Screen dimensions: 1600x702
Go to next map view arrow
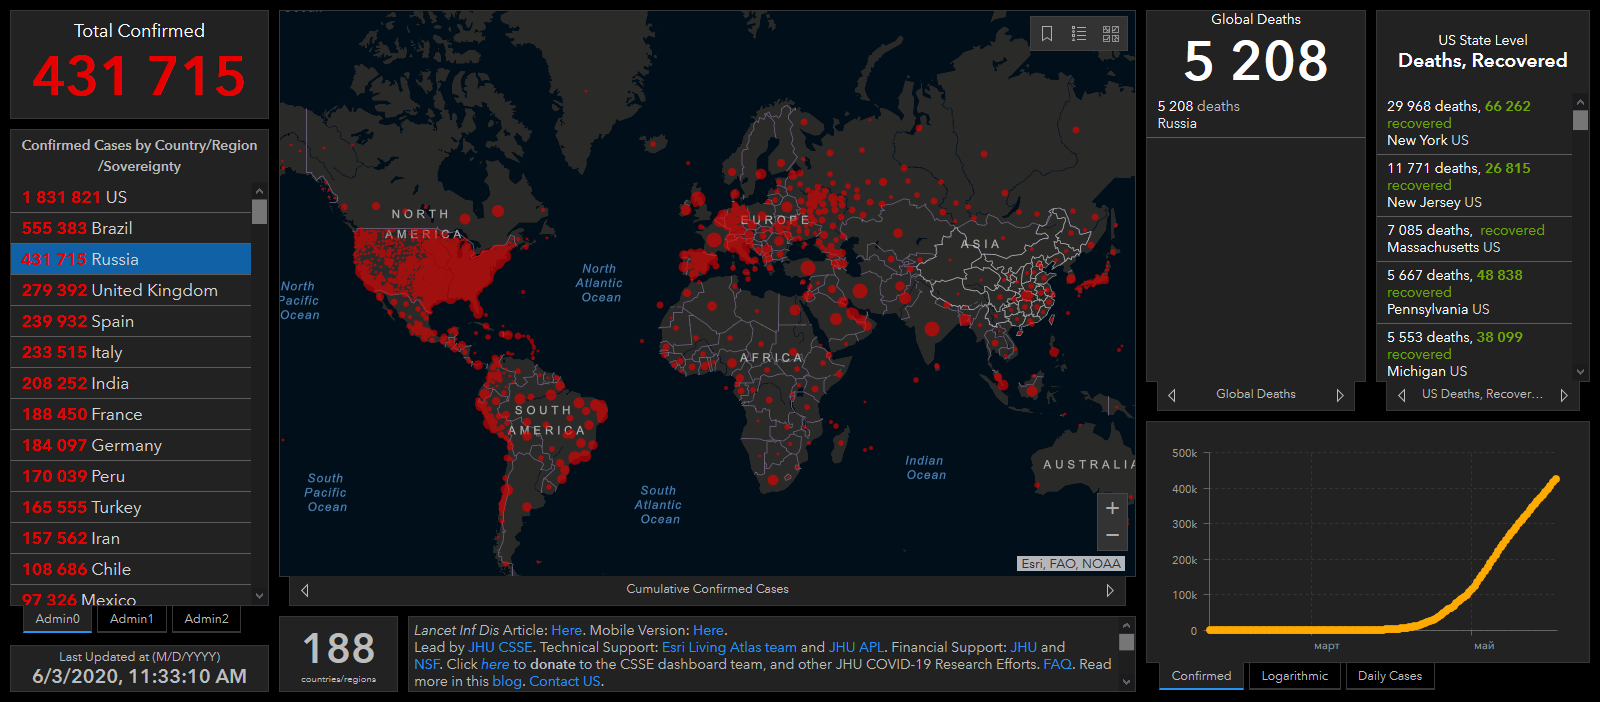pos(1110,590)
